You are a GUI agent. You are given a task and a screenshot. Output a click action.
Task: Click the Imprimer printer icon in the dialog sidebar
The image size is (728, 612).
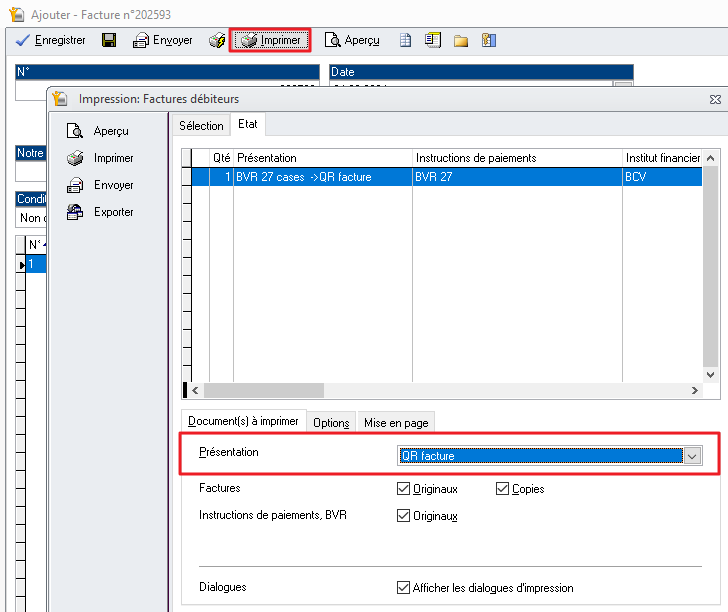(75, 158)
